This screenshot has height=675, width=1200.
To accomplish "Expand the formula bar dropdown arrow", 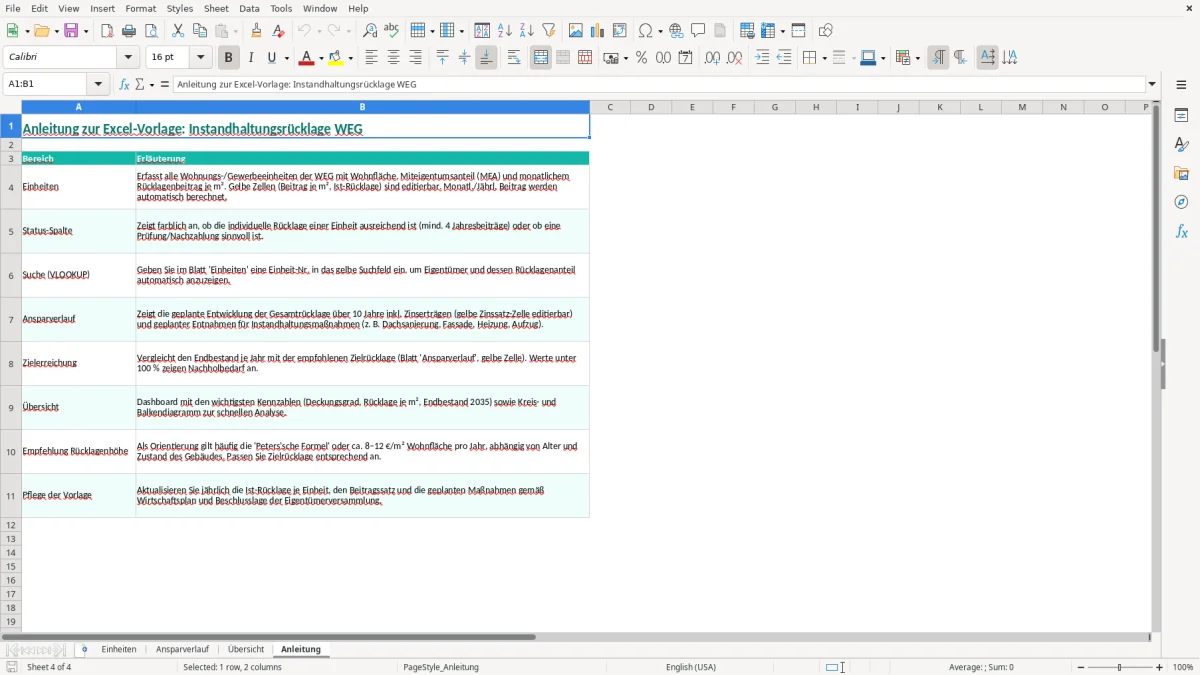I will [x=1153, y=84].
